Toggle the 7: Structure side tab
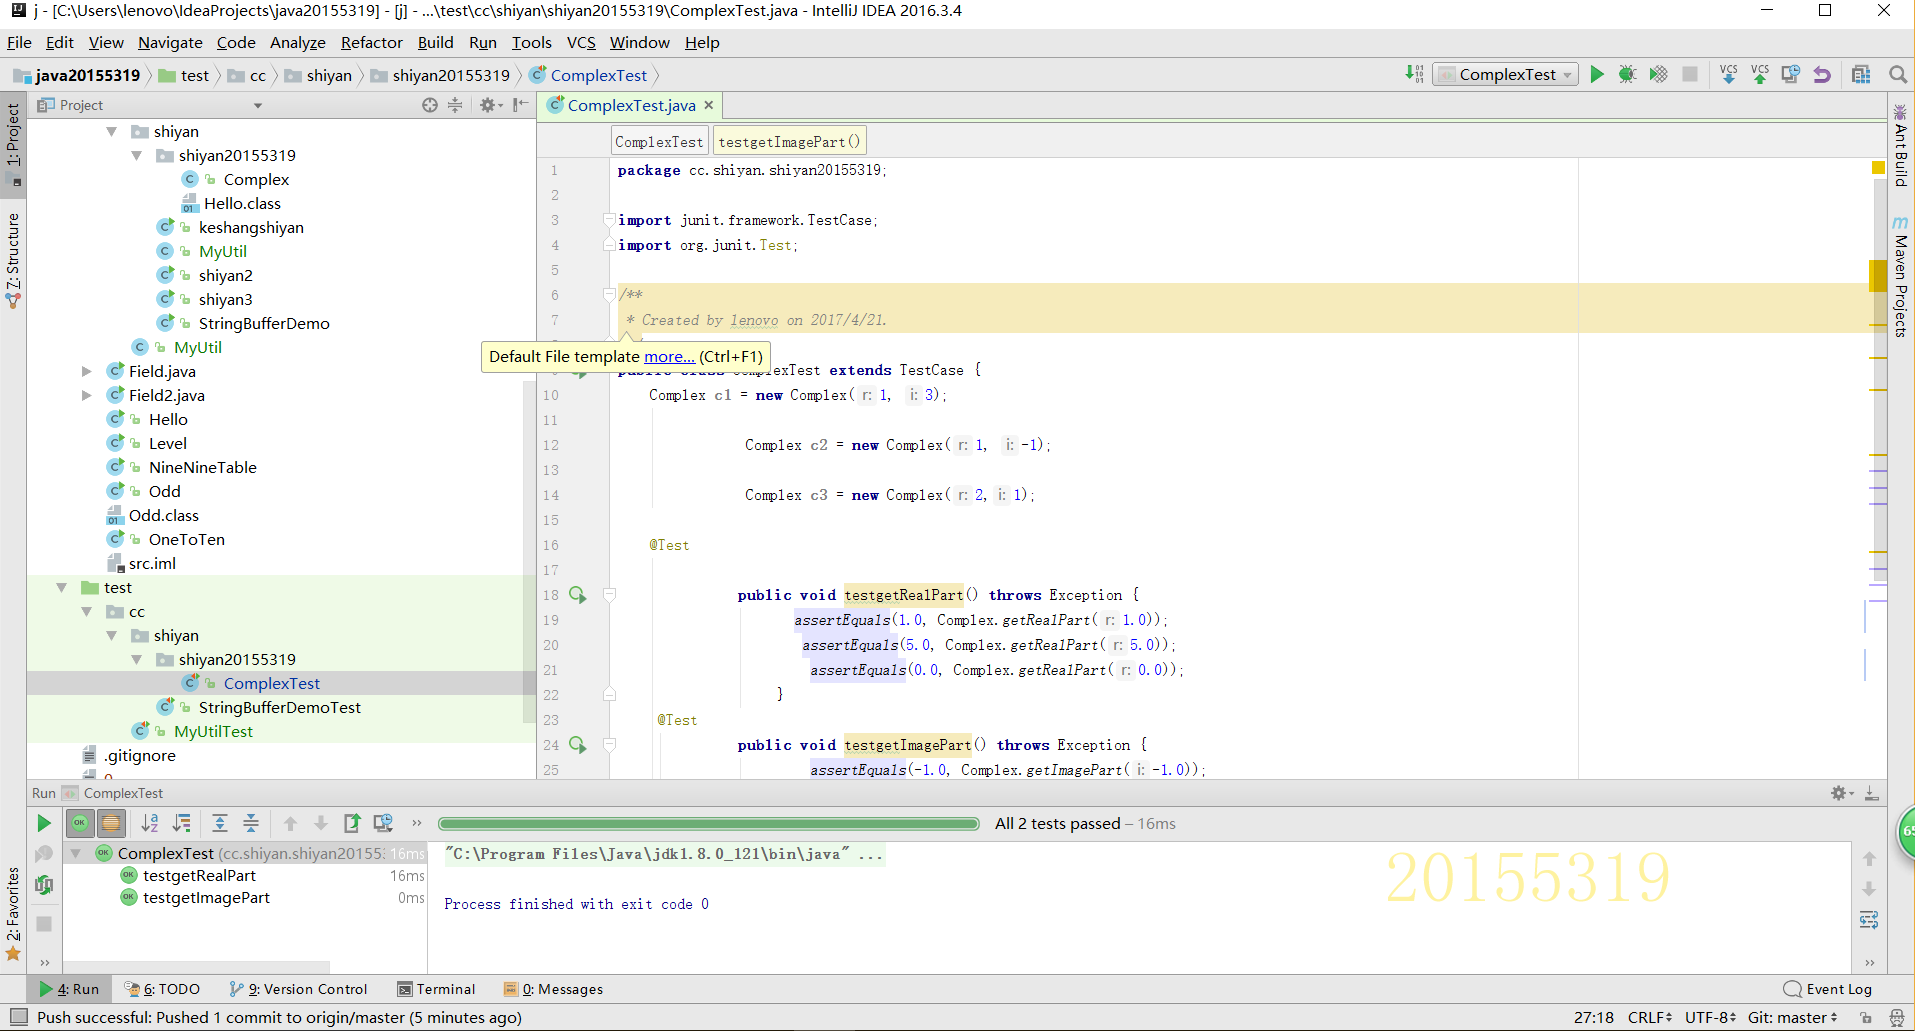Viewport: 1915px width, 1031px height. [13, 259]
